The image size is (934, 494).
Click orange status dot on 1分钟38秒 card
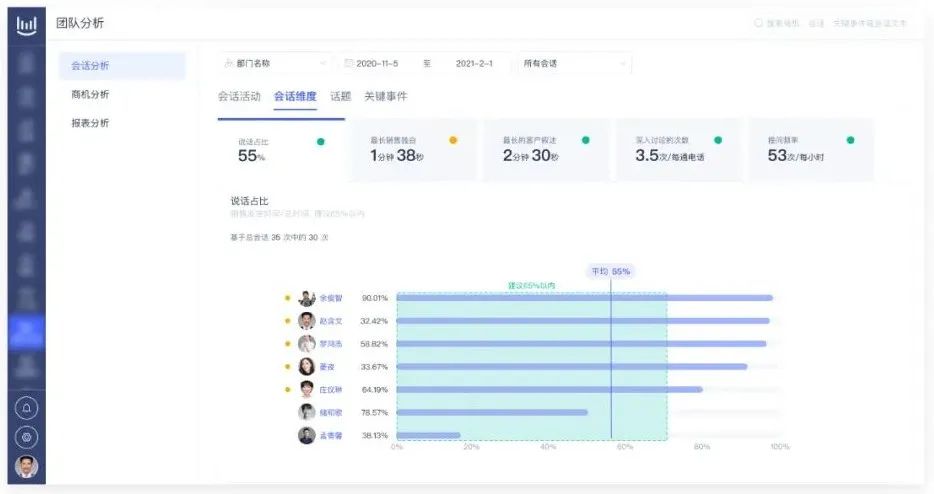pyautogui.click(x=453, y=140)
